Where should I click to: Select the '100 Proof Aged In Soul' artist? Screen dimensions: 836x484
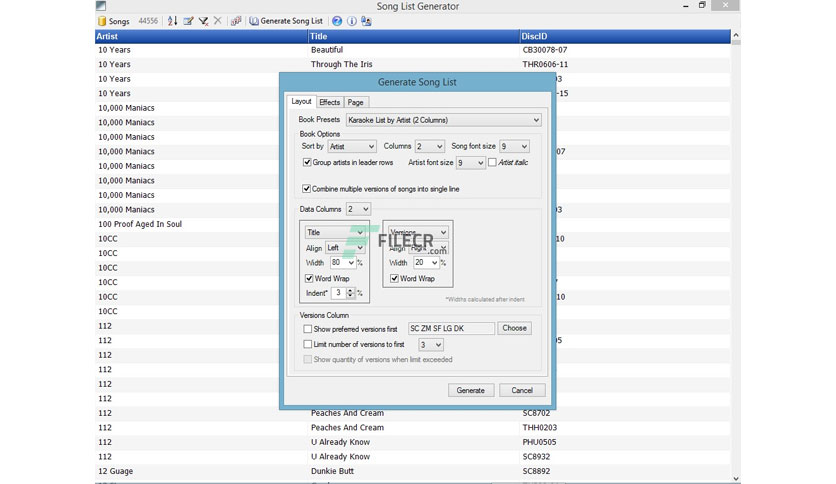click(140, 224)
